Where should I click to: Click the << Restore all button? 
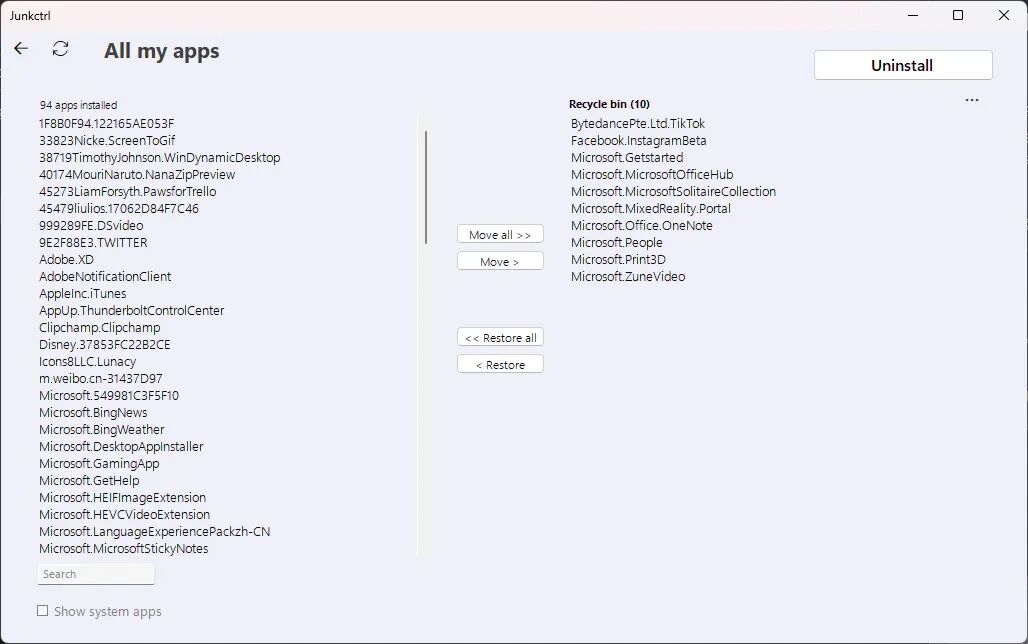(x=500, y=337)
